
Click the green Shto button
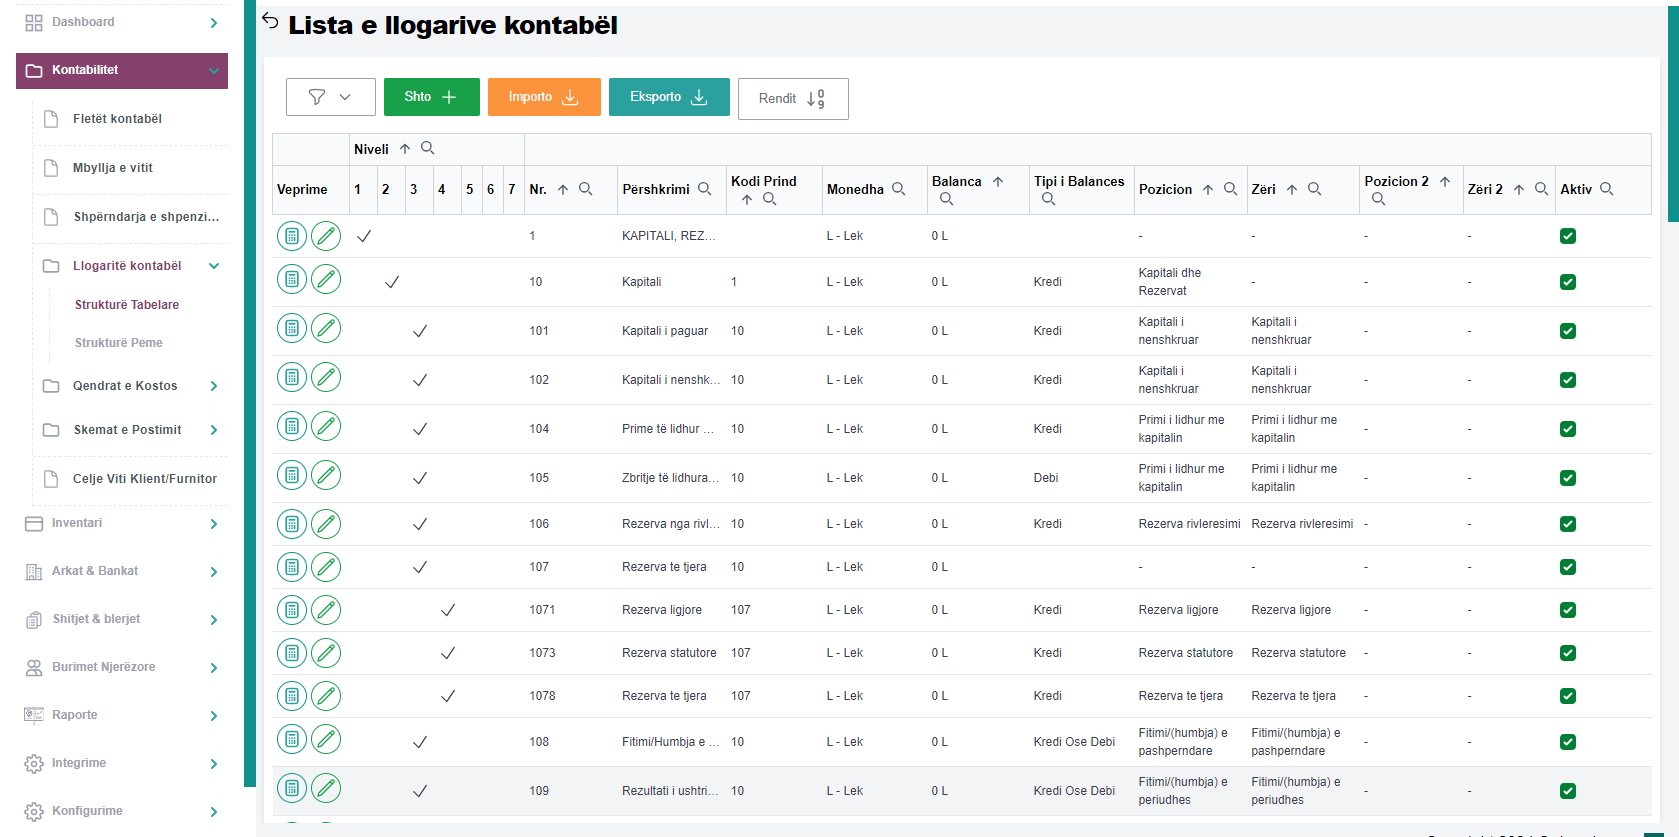pos(431,97)
